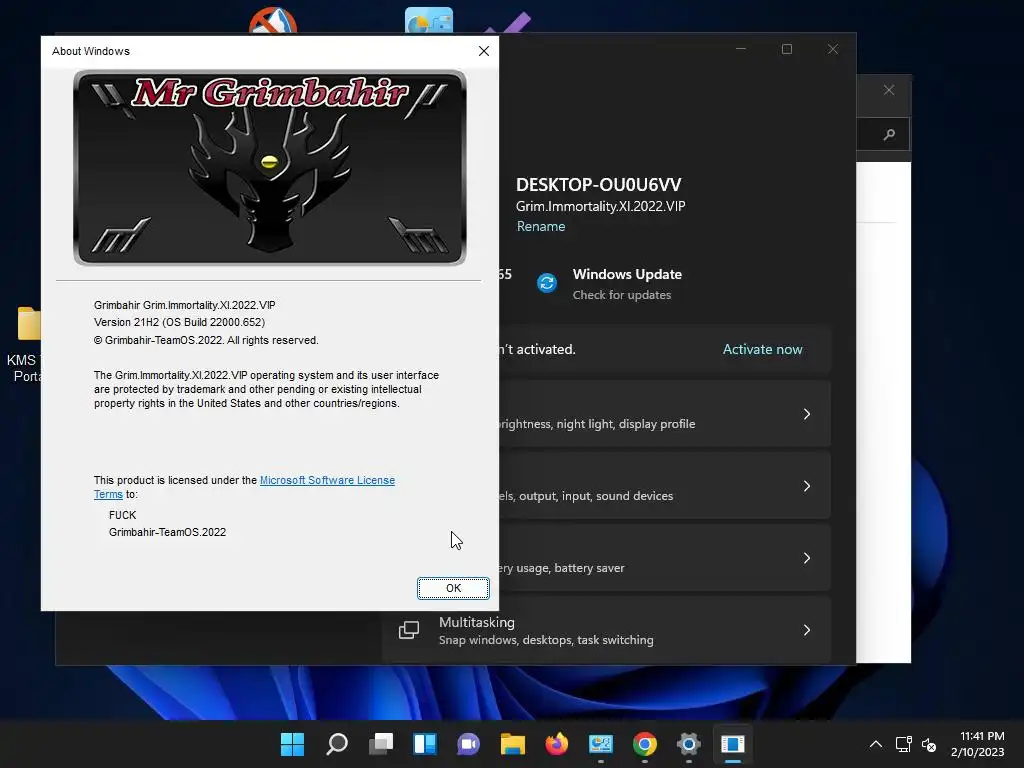The image size is (1024, 768).
Task: Expand the sound devices settings row
Action: coord(665,486)
